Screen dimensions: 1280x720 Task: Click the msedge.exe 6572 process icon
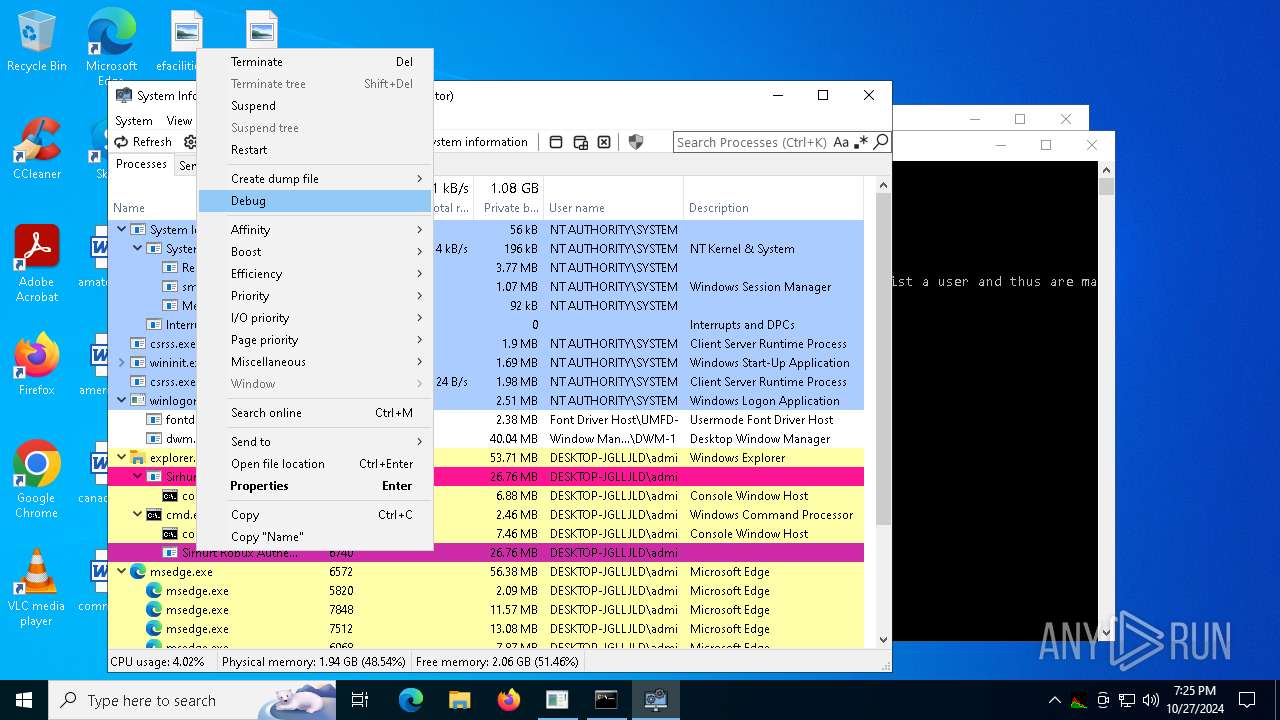[x=137, y=572]
